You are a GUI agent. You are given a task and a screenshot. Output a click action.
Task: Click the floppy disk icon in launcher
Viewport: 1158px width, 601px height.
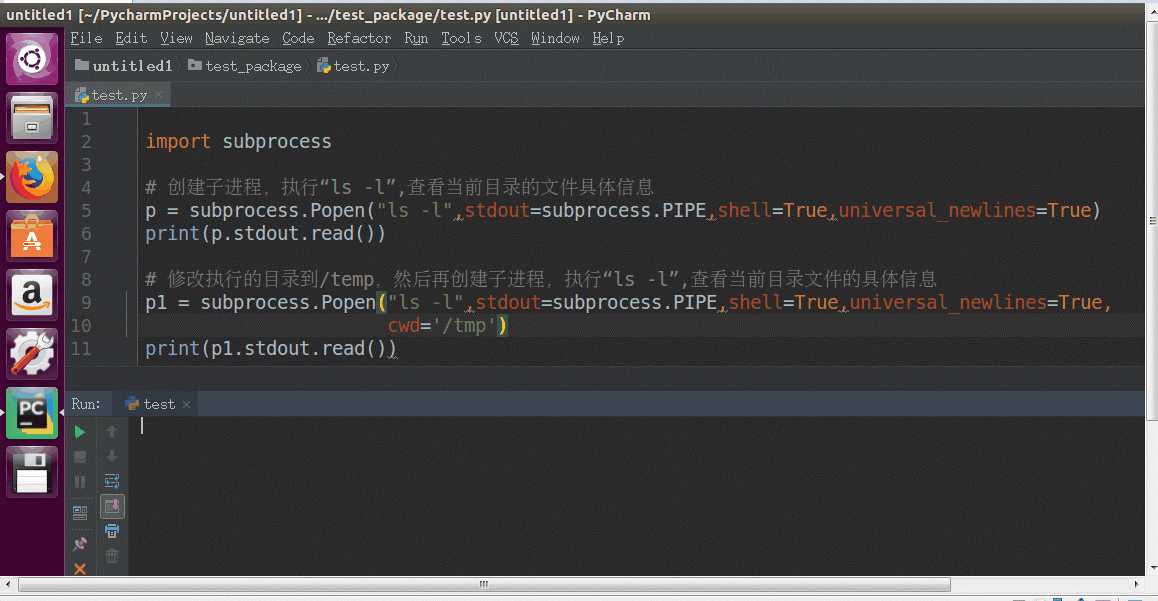pyautogui.click(x=32, y=472)
